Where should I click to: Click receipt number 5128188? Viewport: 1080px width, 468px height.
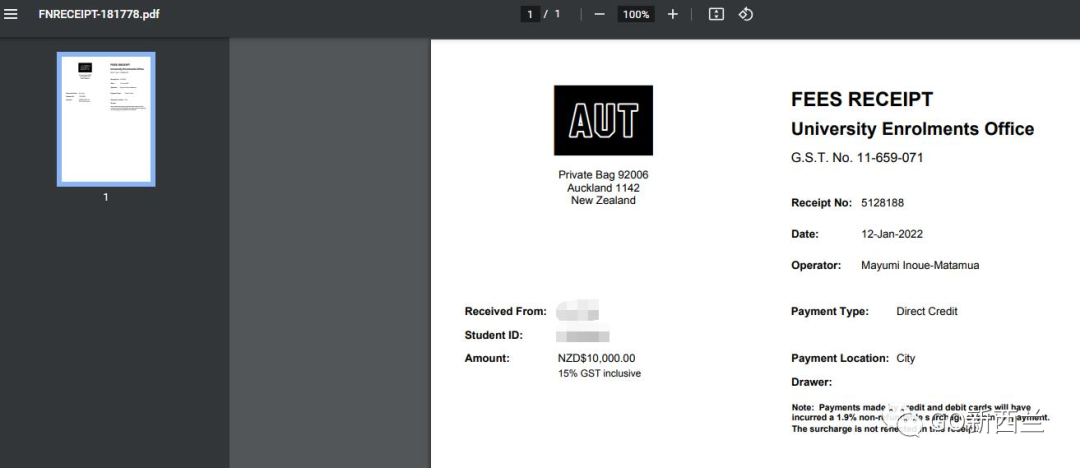[882, 203]
